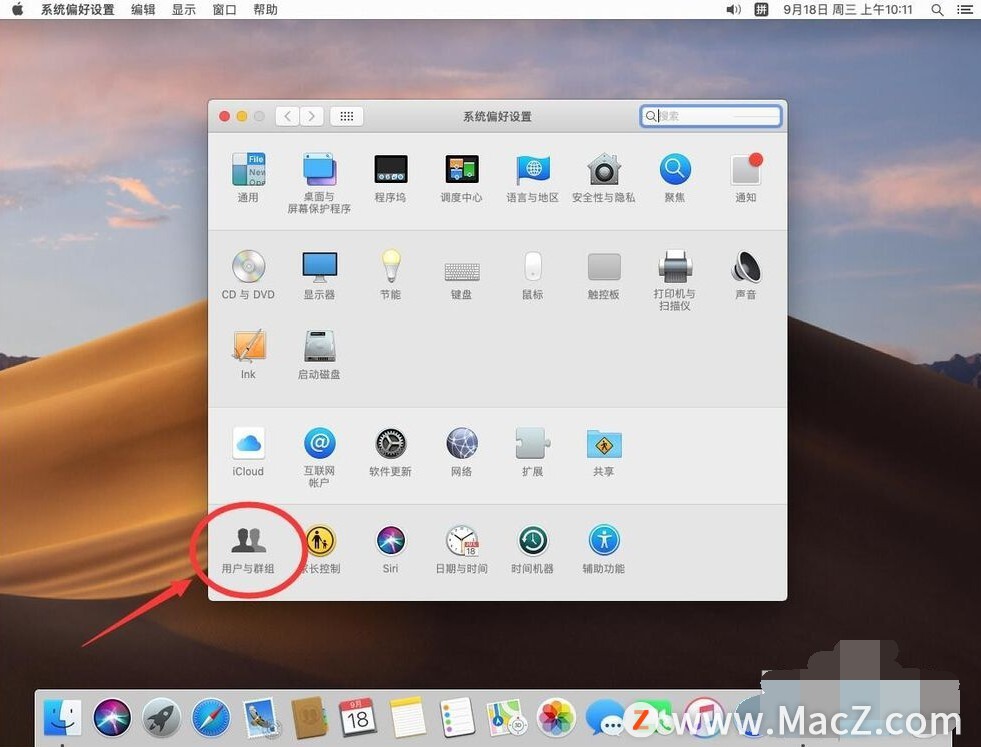Open Photos from the Dock
This screenshot has width=981, height=747.
556,717
